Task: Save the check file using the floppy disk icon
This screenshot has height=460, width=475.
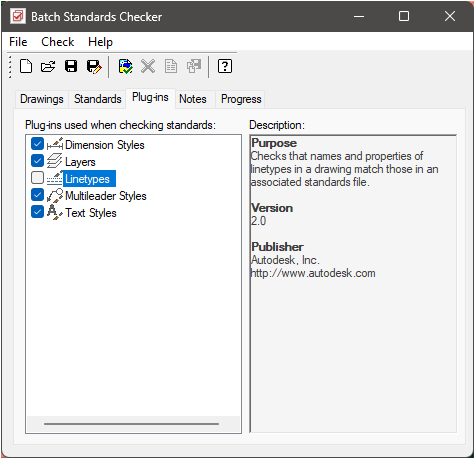Action: (x=71, y=66)
